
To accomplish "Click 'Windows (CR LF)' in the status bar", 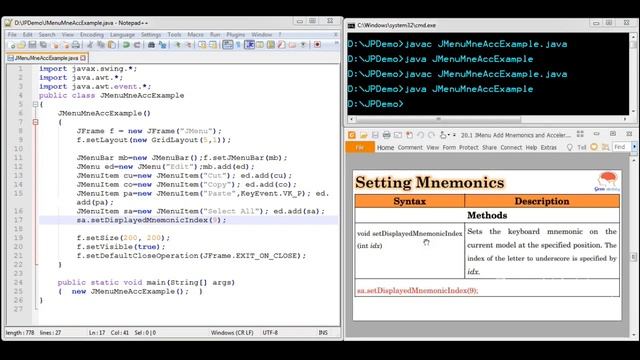I will [232, 333].
